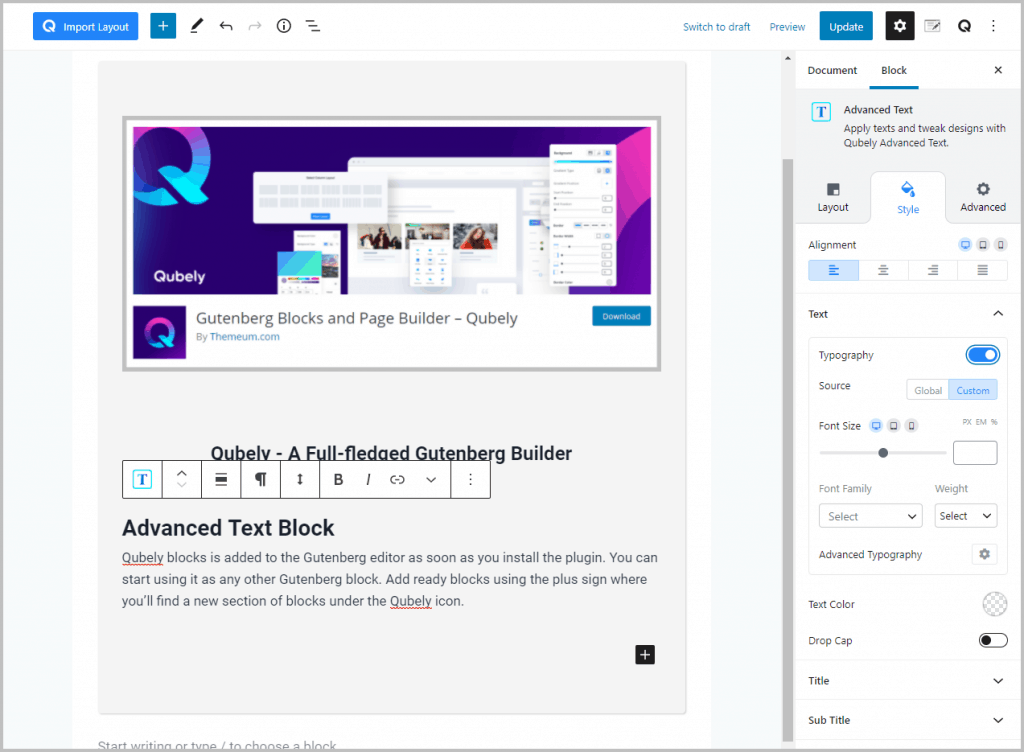Redo the last undone change
This screenshot has height=752, width=1024.
pos(255,26)
